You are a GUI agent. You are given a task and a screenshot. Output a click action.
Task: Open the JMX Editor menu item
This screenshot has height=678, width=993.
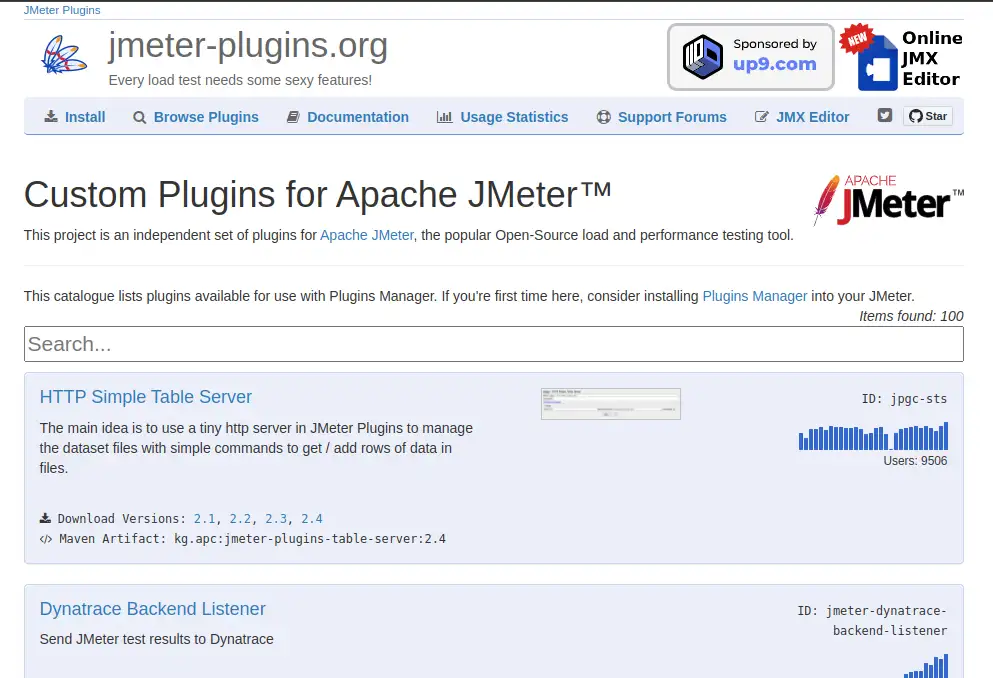point(813,117)
